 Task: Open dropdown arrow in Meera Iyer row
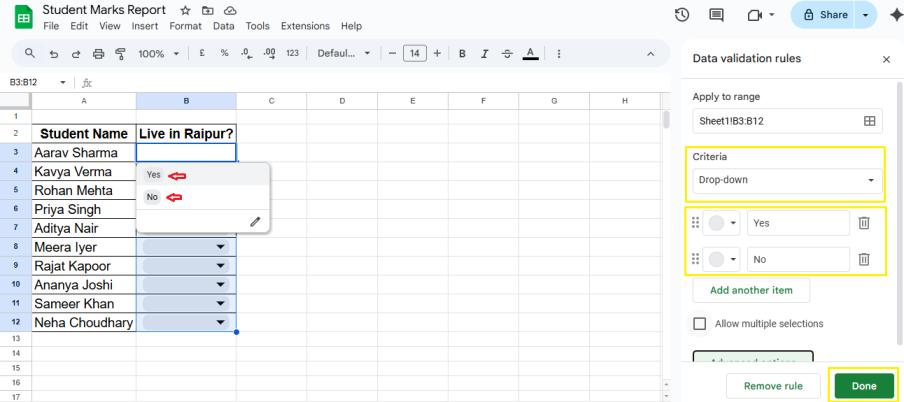click(220, 247)
